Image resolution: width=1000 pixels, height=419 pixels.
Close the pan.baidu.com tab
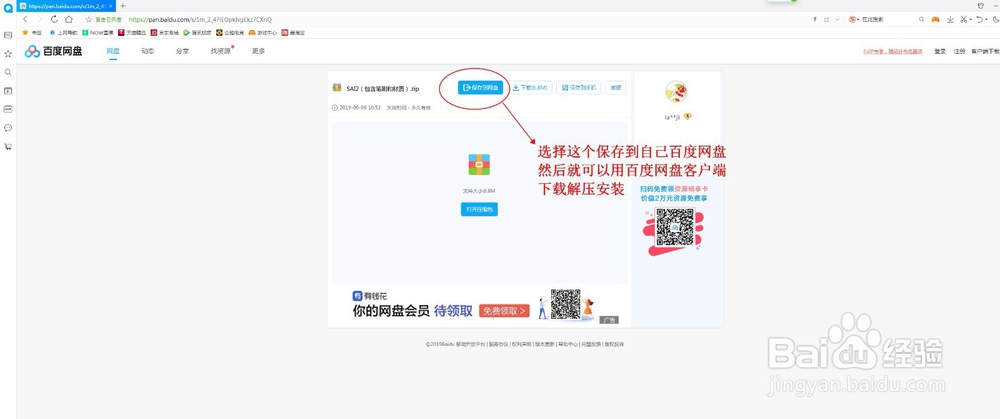click(x=112, y=6)
